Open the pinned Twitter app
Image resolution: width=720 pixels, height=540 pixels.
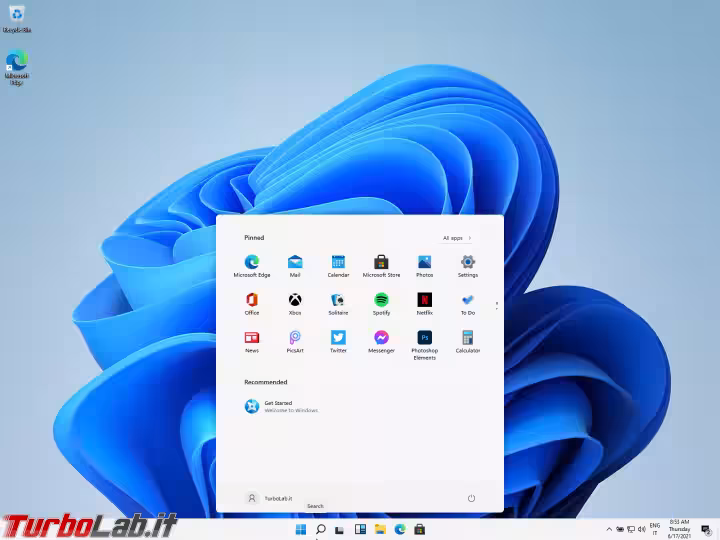pyautogui.click(x=338, y=339)
